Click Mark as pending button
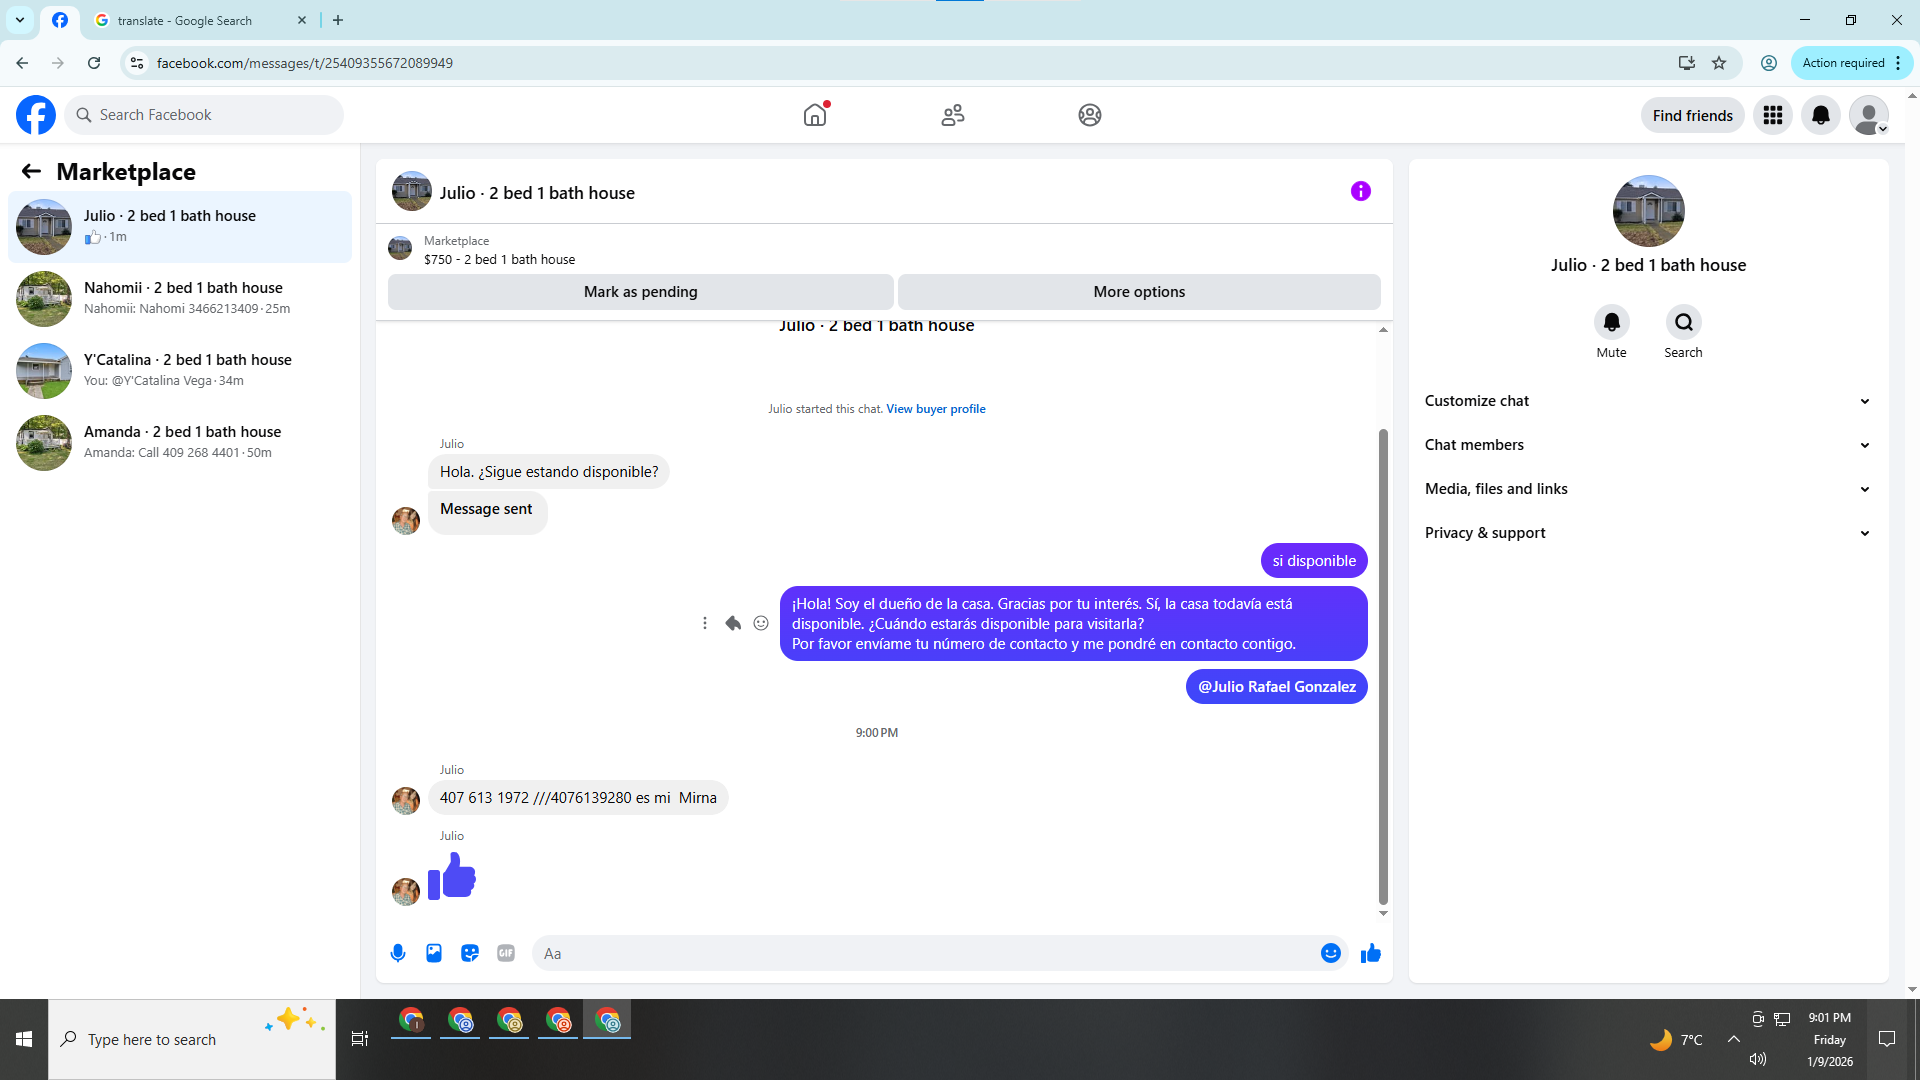Screen dimensions: 1920x1080 click(640, 292)
